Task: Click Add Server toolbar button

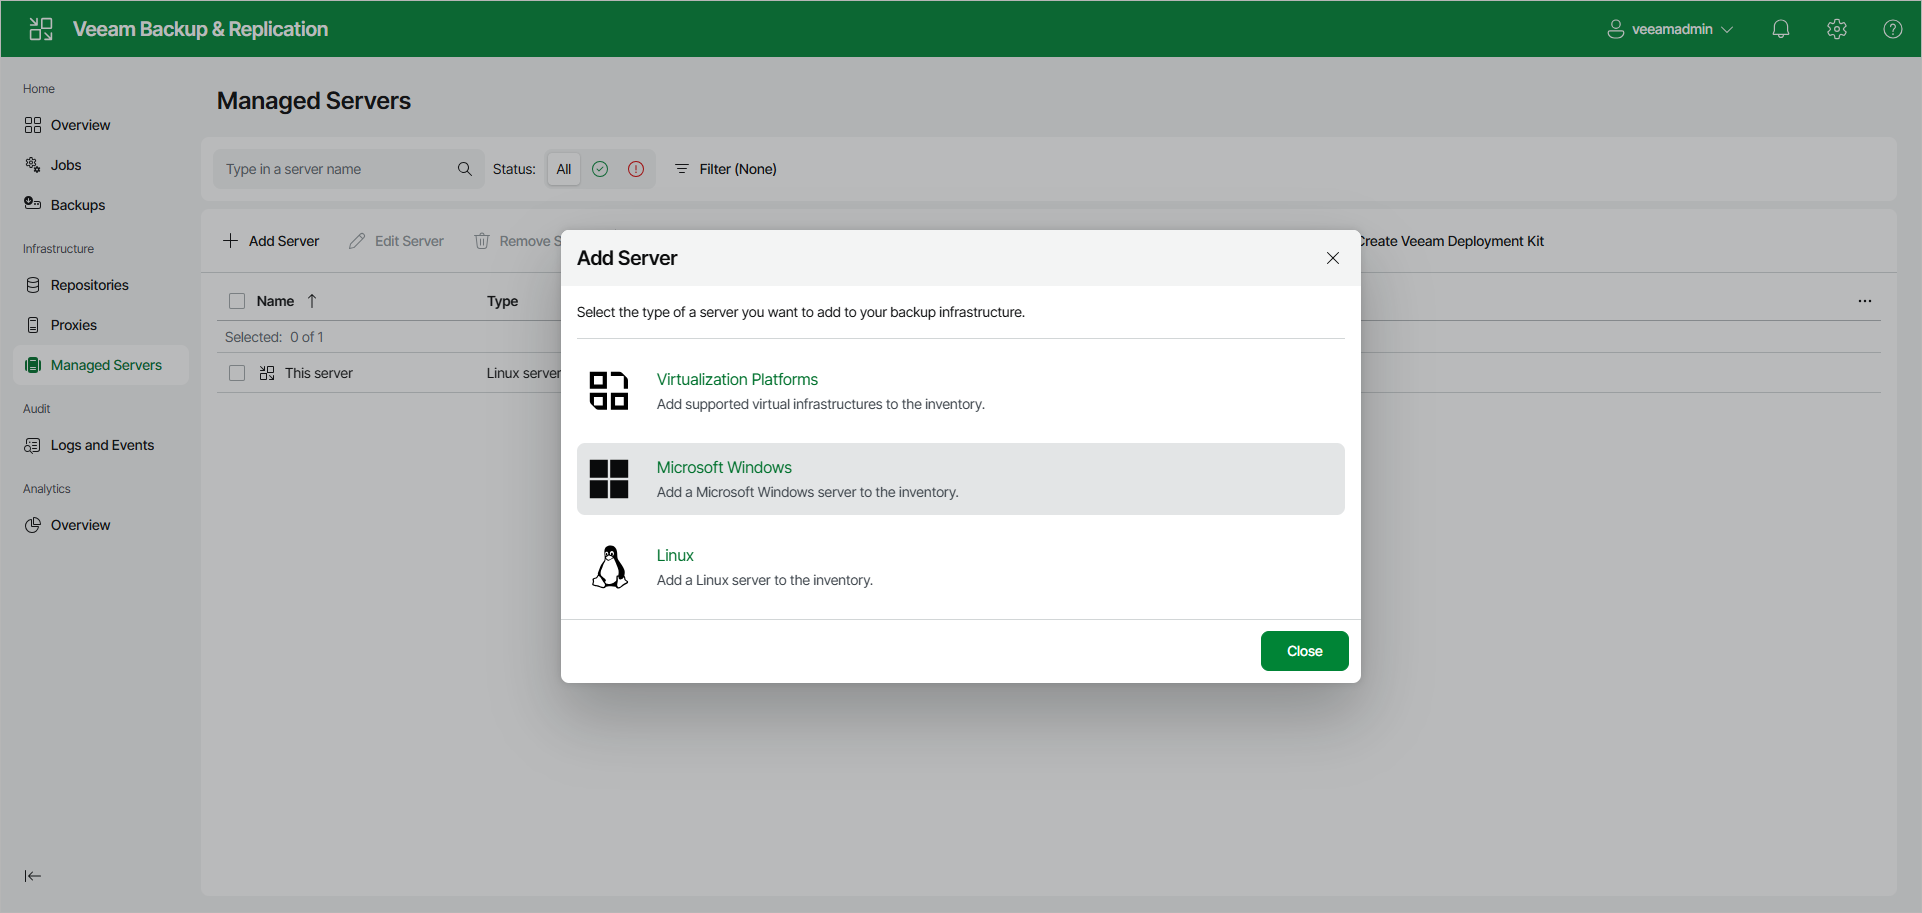Action: coord(271,241)
